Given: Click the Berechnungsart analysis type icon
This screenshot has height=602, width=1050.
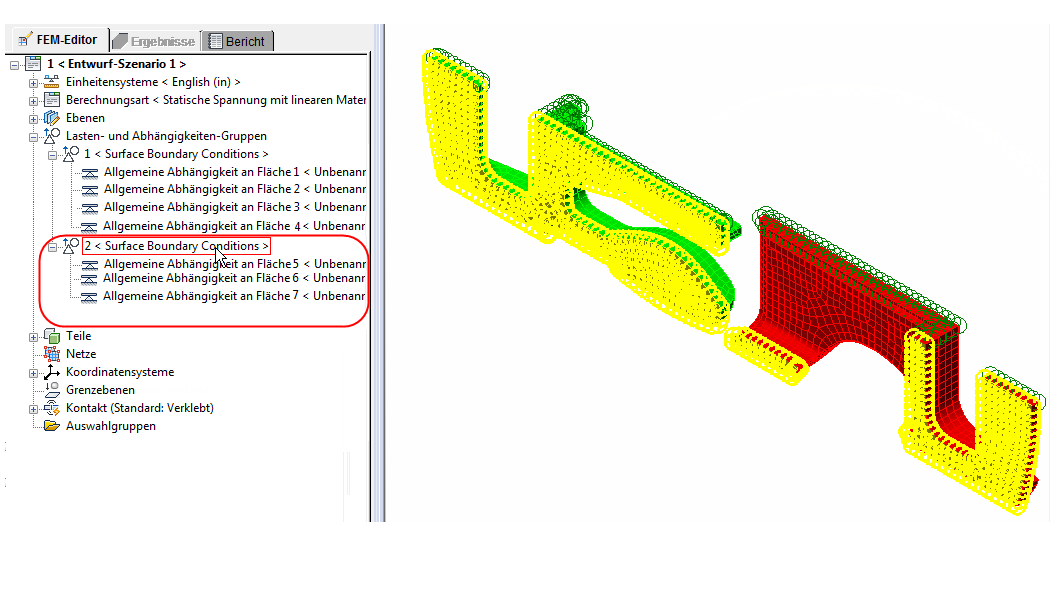Looking at the screenshot, I should 52,100.
